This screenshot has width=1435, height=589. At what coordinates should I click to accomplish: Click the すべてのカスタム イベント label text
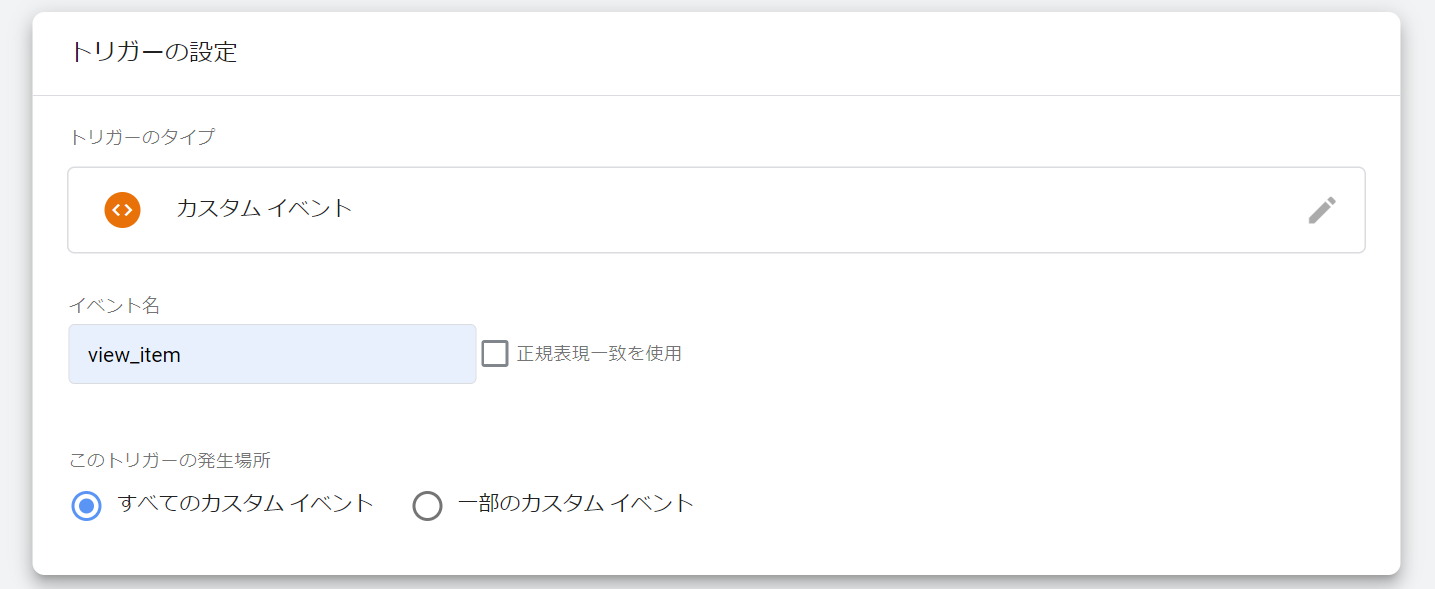(245, 504)
